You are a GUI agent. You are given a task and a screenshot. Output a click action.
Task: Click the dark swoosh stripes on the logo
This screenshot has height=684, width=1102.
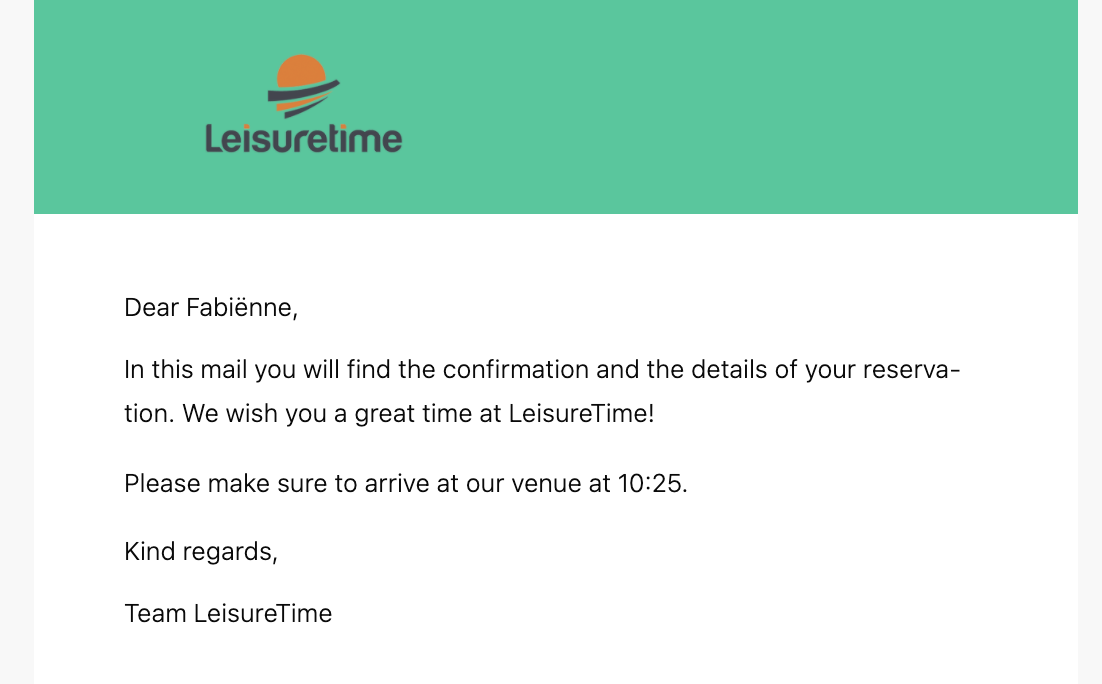click(x=304, y=97)
